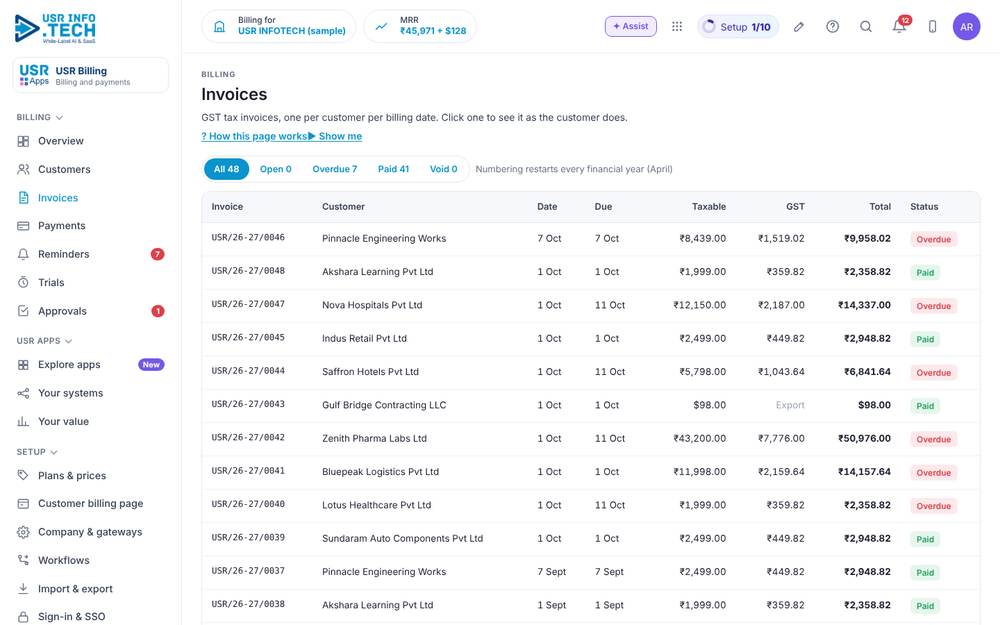The width and height of the screenshot is (1000, 625).
Task: Click the New badge on Explore apps
Action: pos(151,365)
